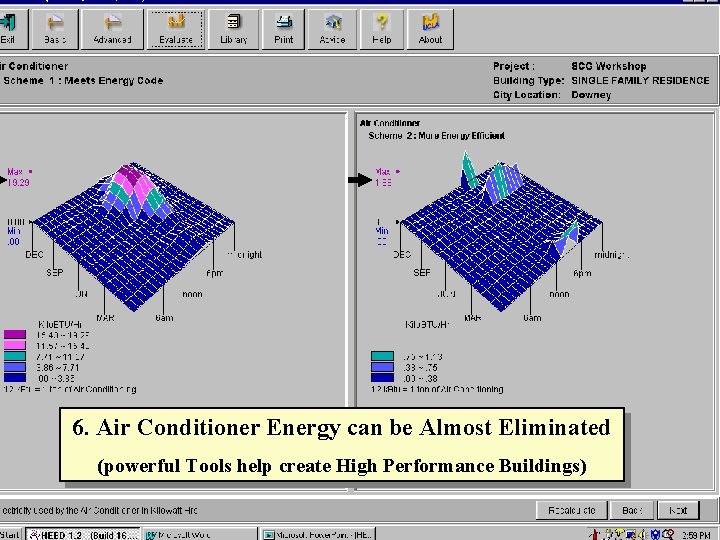720x540 pixels.
Task: Switch to Microsoft Word in the taskbar
Action: point(200,534)
